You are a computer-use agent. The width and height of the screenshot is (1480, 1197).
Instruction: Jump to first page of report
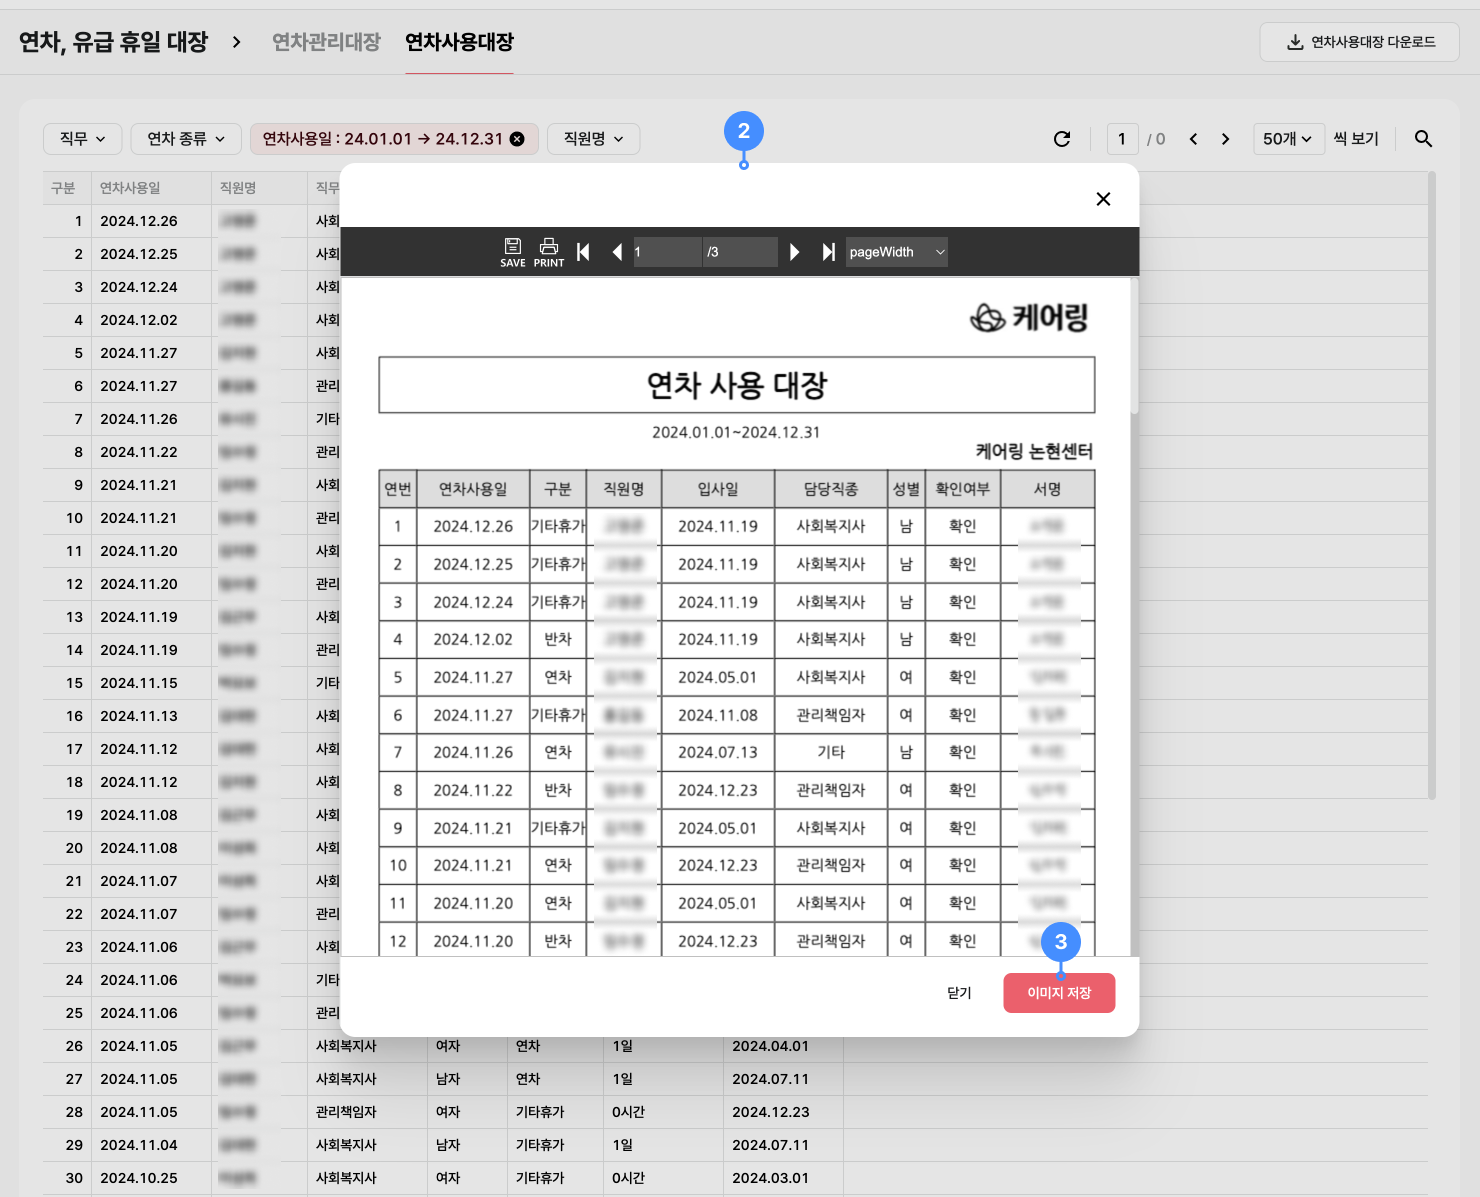tap(583, 252)
